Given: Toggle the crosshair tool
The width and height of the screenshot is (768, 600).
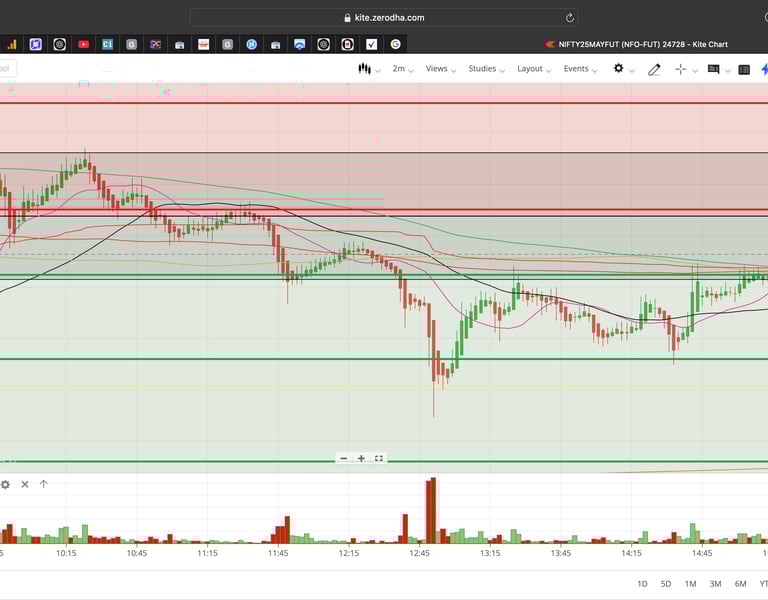Looking at the screenshot, I should tap(680, 70).
